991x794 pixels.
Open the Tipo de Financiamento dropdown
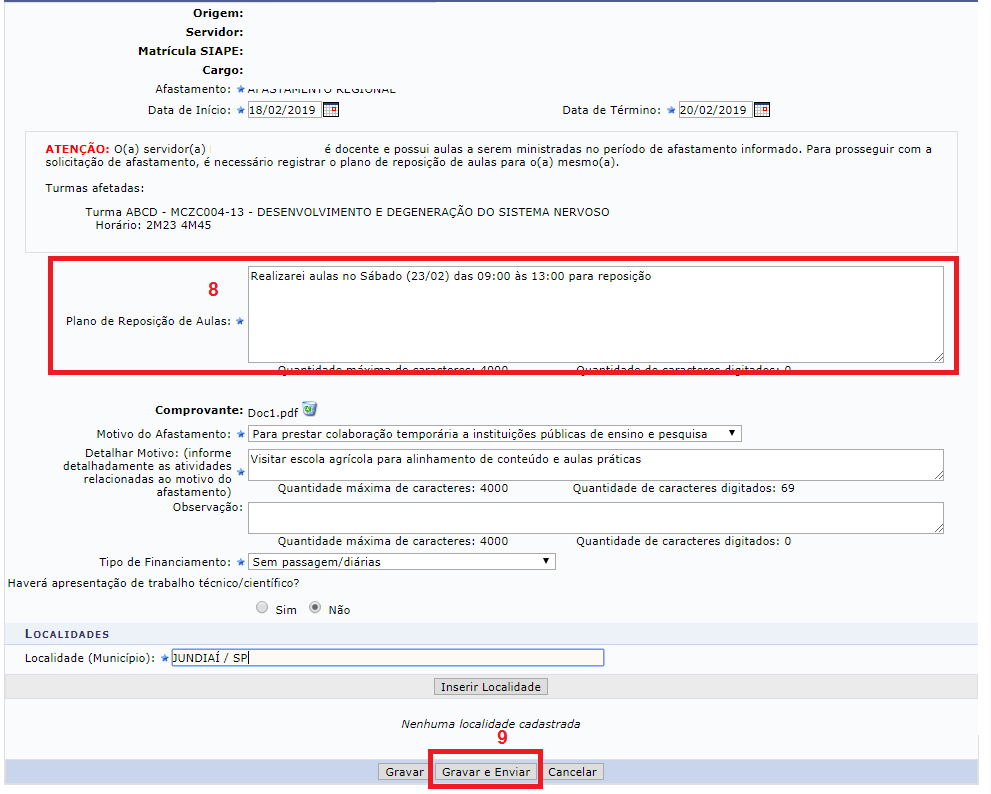pyautogui.click(x=401, y=562)
